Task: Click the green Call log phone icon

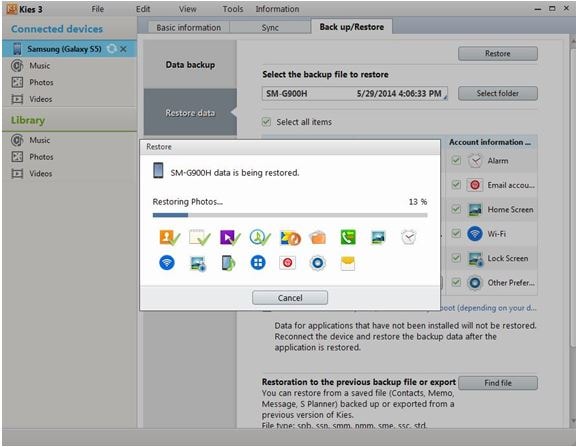Action: [348, 237]
